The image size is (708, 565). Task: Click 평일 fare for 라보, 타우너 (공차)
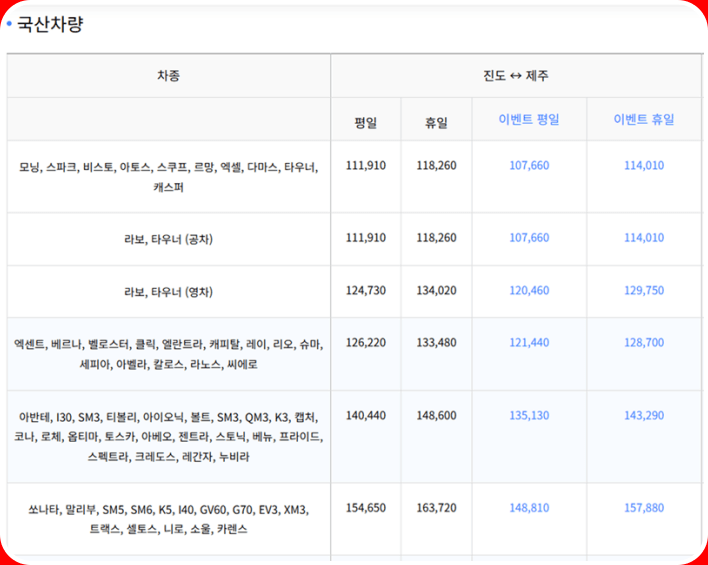pyautogui.click(x=366, y=238)
